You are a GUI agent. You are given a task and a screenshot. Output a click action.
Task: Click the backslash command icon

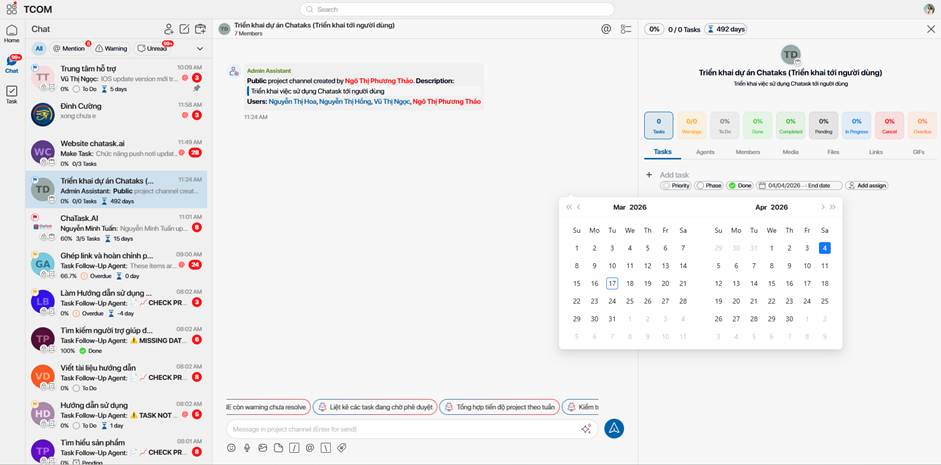(x=325, y=448)
